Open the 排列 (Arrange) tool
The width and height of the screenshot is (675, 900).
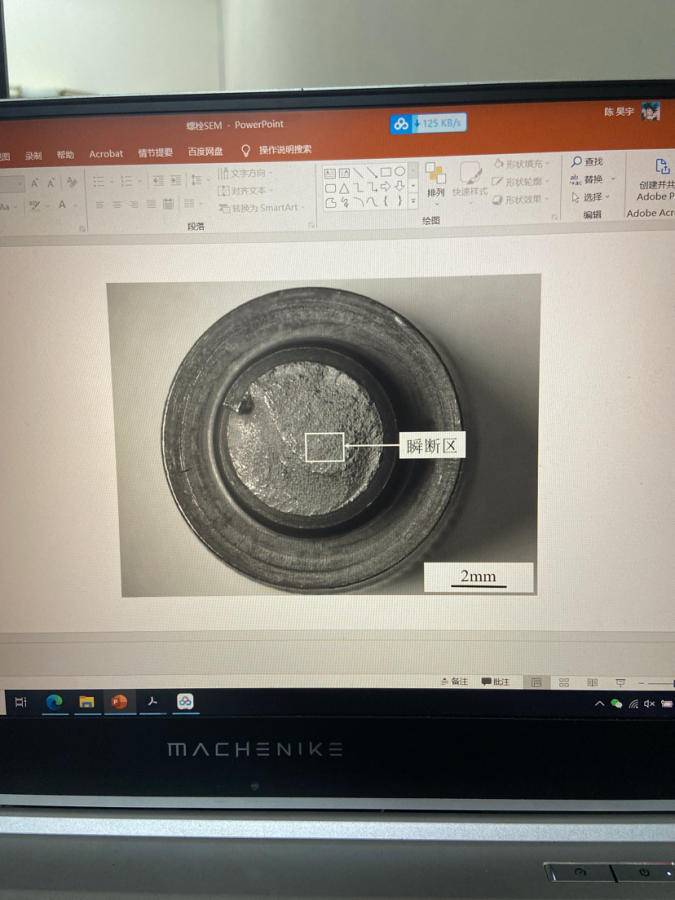[435, 180]
